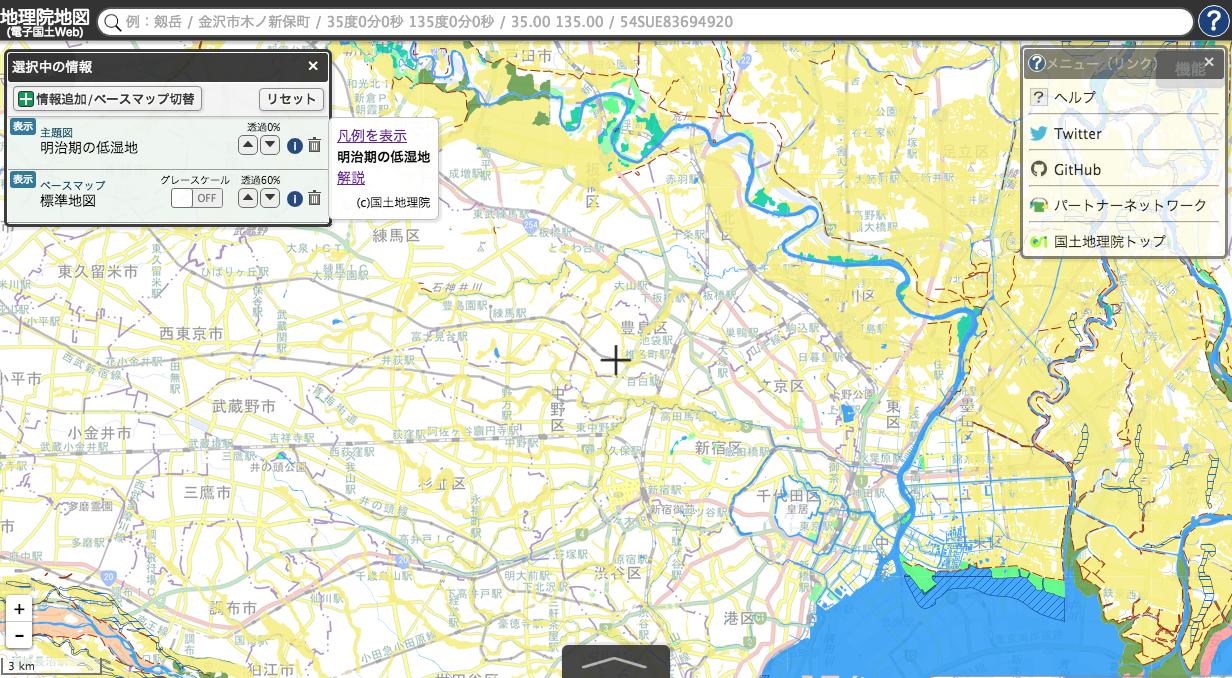Decrease transparency of 標準地図 with down arrow
This screenshot has height=678, width=1232.
coord(270,198)
